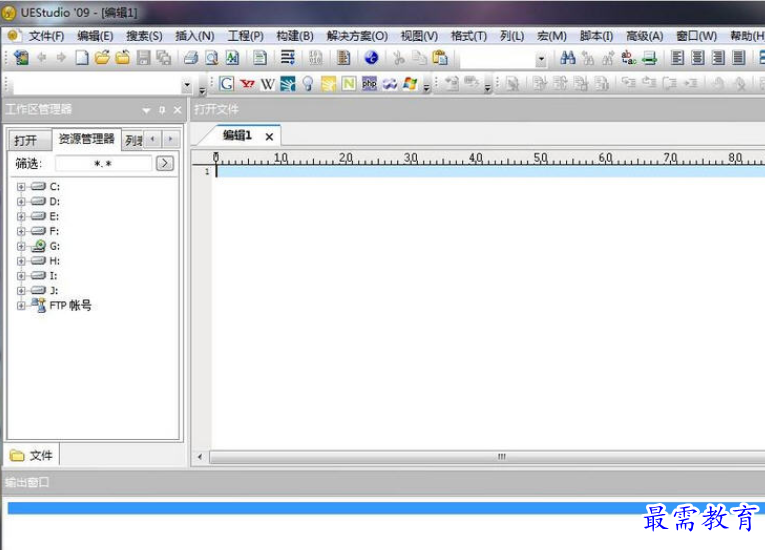The height and width of the screenshot is (550, 765).
Task: Open the 编辑(E) menu
Action: 95,36
